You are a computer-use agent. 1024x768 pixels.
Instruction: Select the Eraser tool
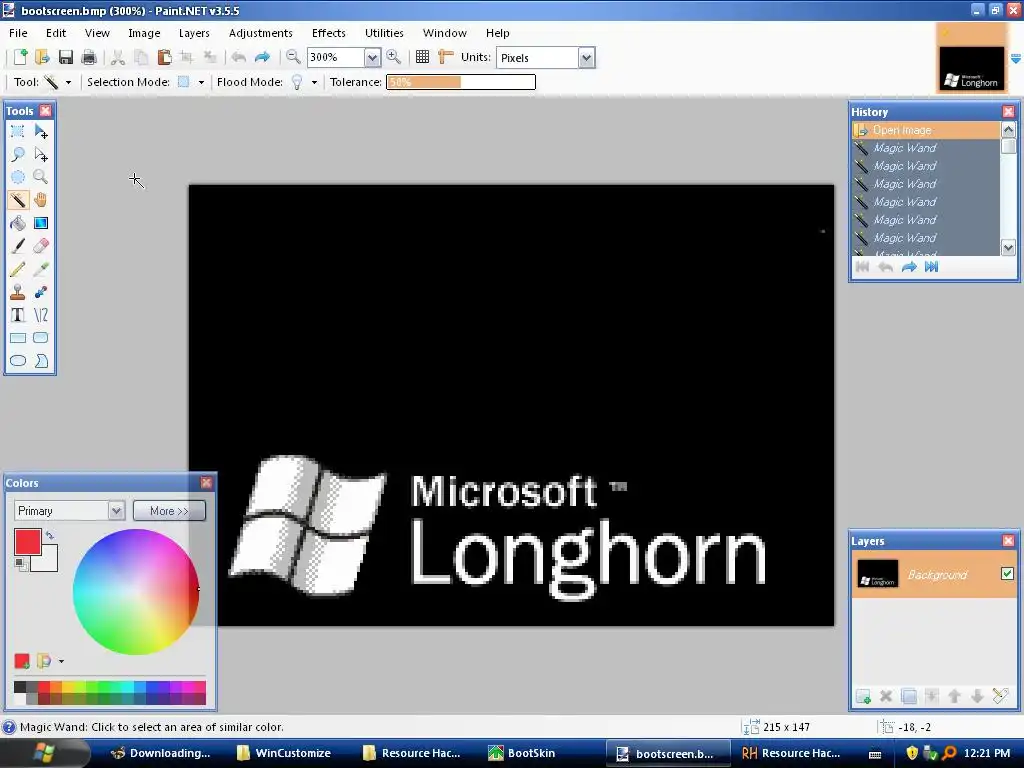40,246
